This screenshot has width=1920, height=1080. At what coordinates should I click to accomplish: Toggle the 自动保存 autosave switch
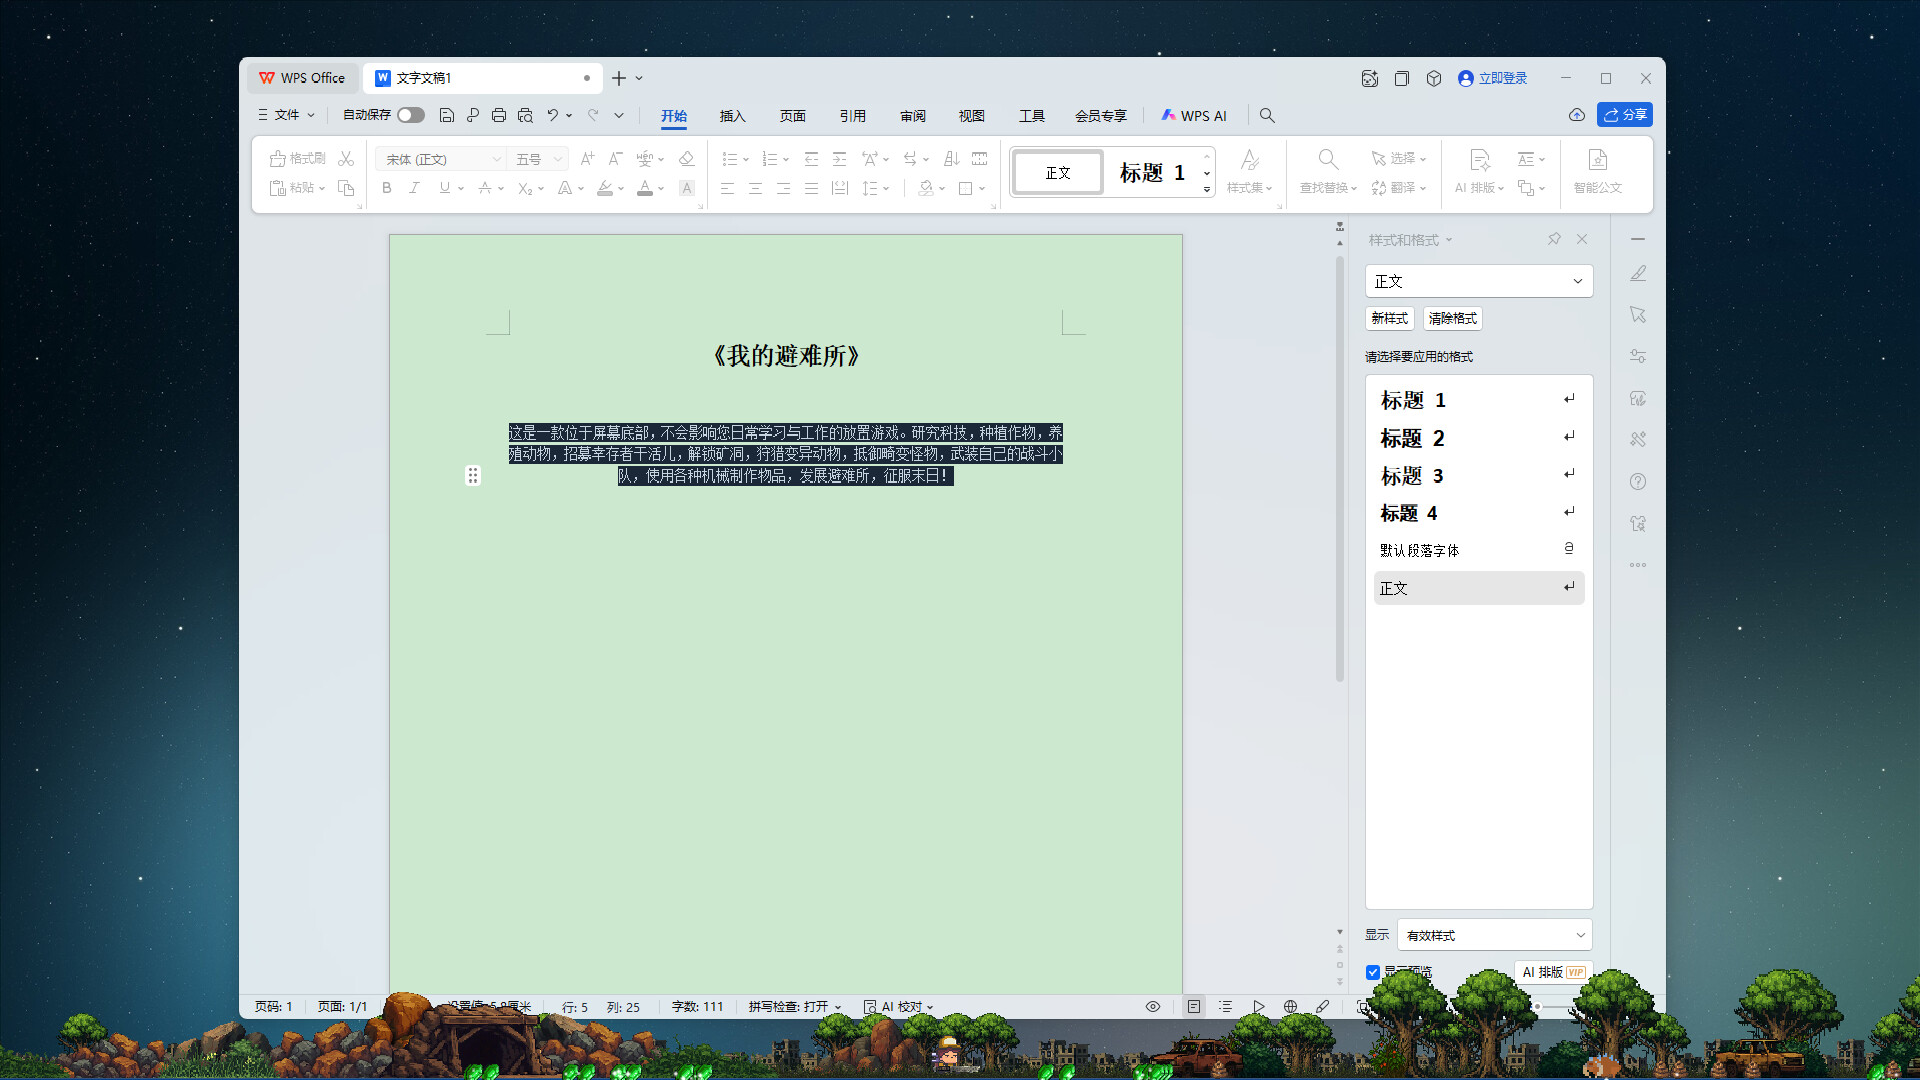[x=410, y=115]
